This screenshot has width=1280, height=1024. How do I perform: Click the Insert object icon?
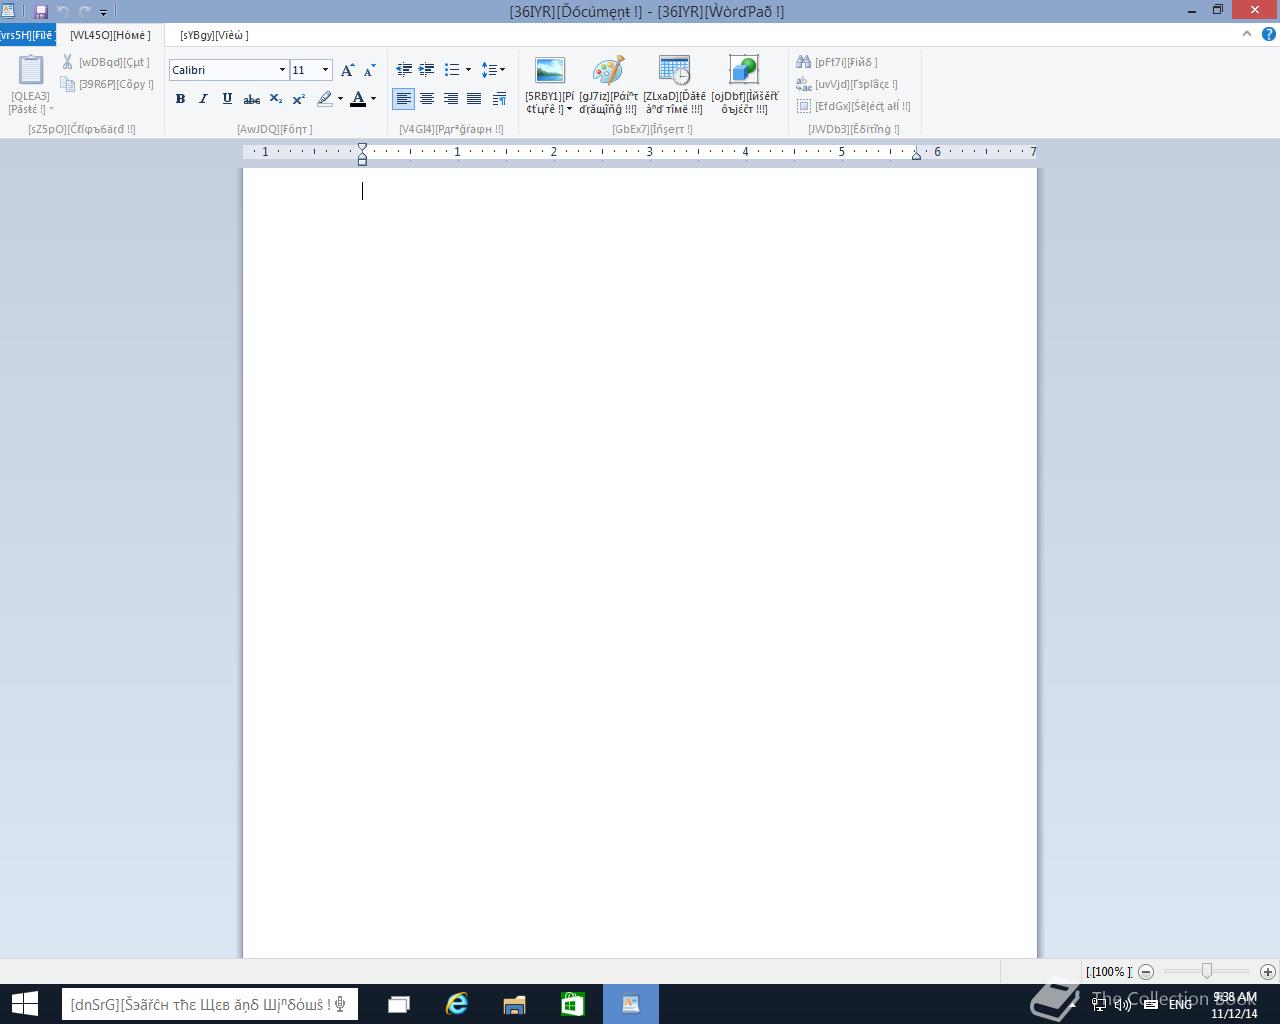click(x=744, y=70)
